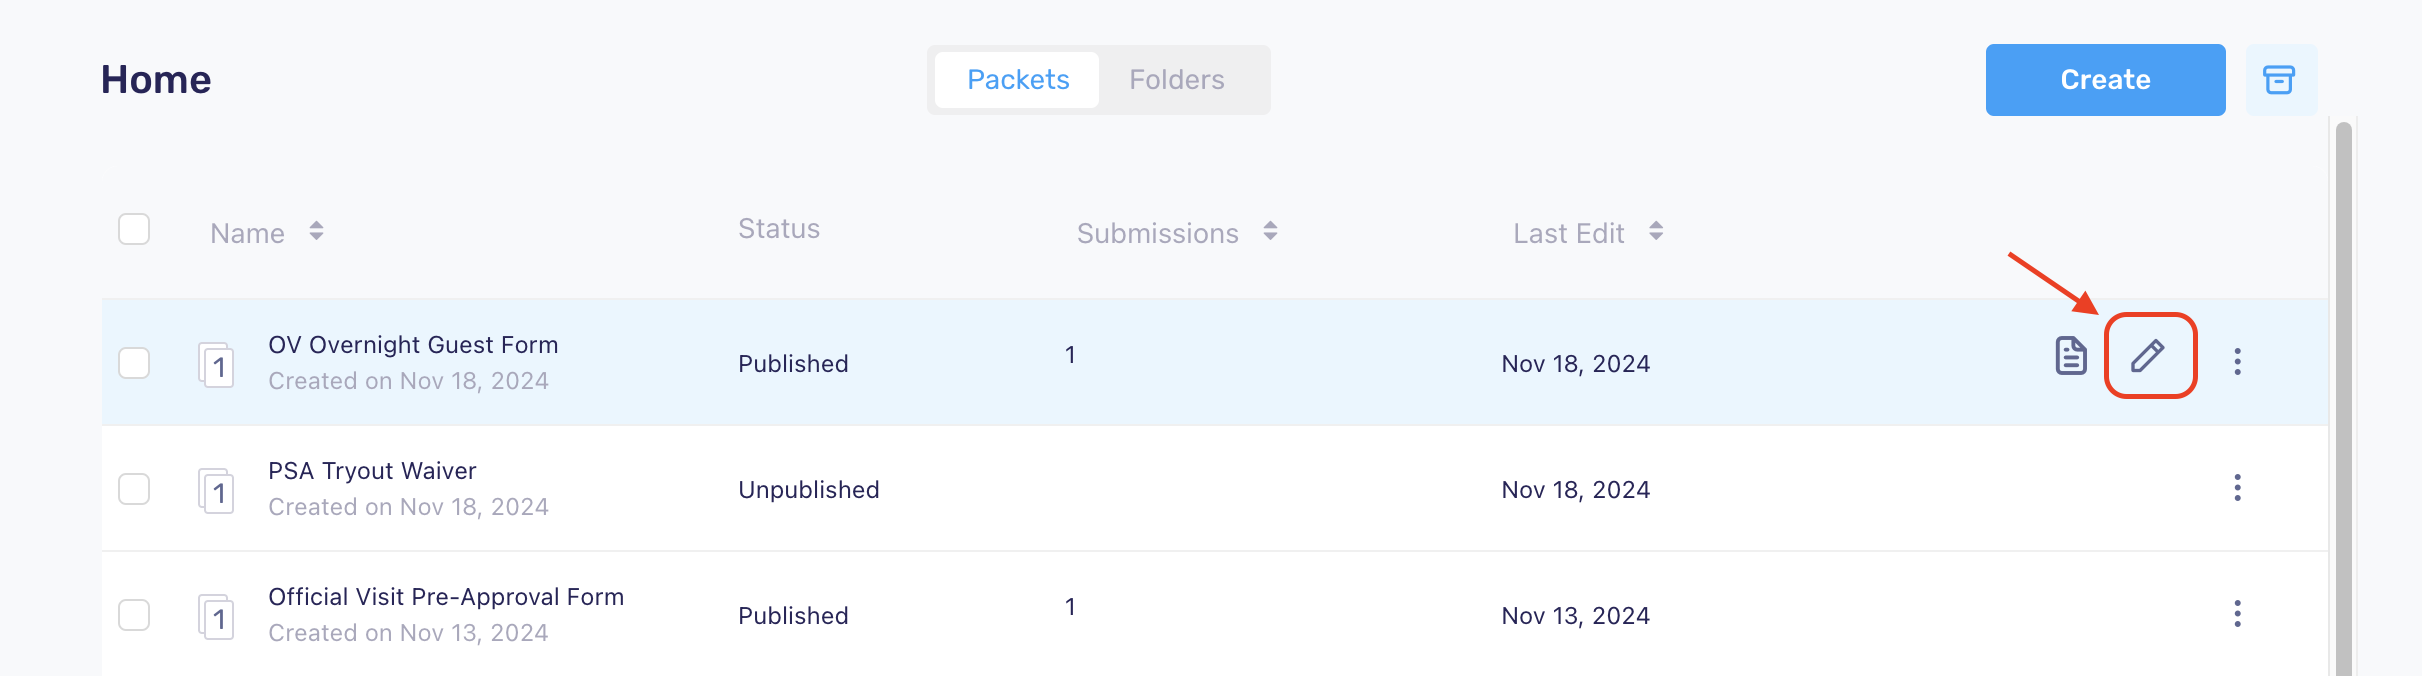Check the box for Official Visit Pre-Approval Form
Image resolution: width=2422 pixels, height=676 pixels.
tap(134, 615)
